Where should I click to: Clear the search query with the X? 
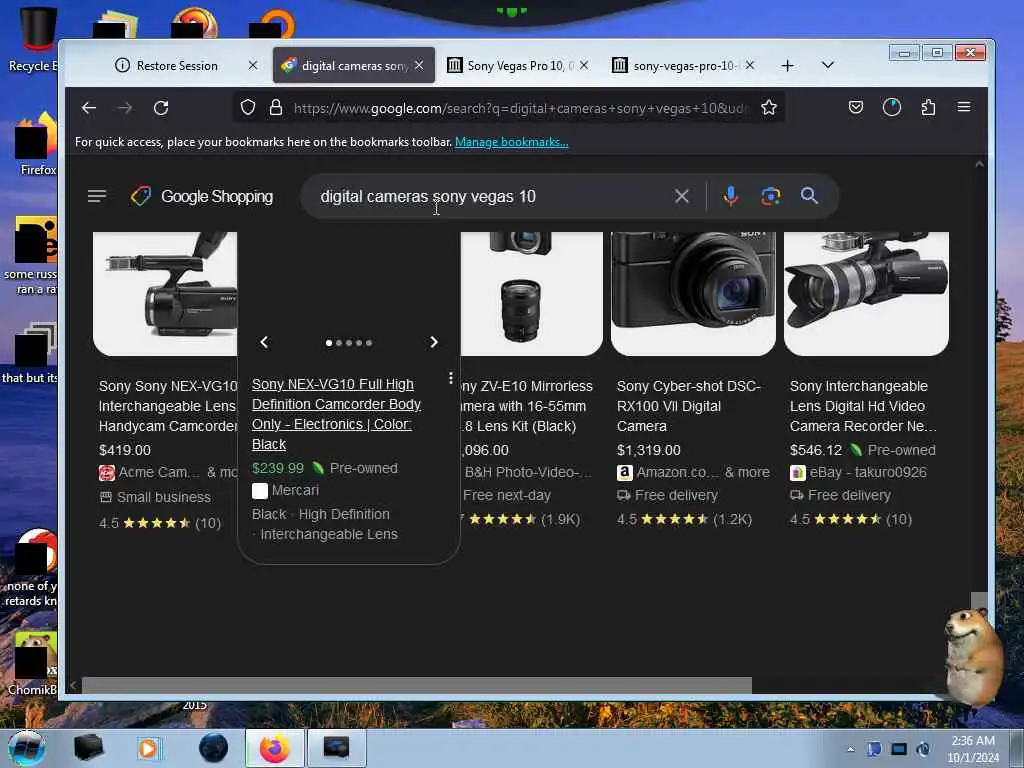[682, 196]
